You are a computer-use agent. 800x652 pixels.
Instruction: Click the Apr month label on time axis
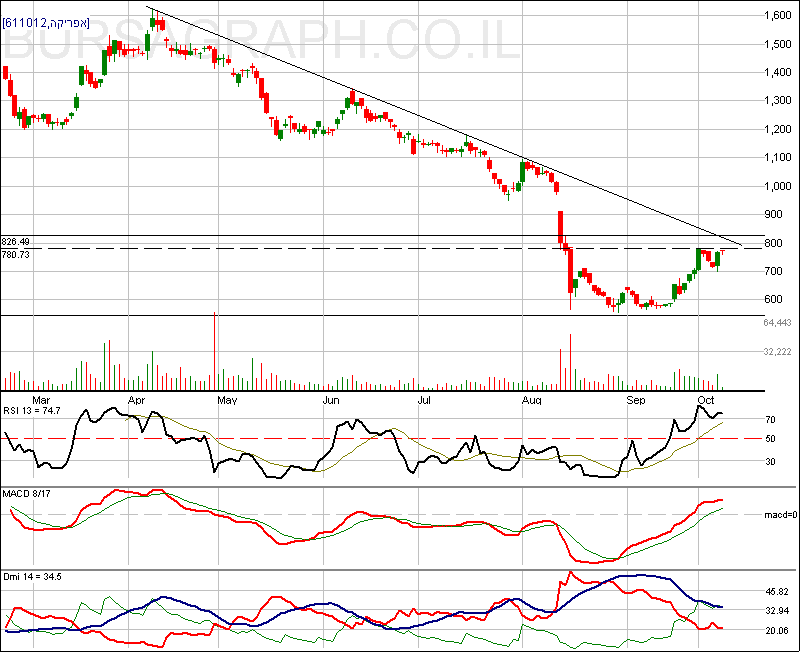(x=136, y=400)
